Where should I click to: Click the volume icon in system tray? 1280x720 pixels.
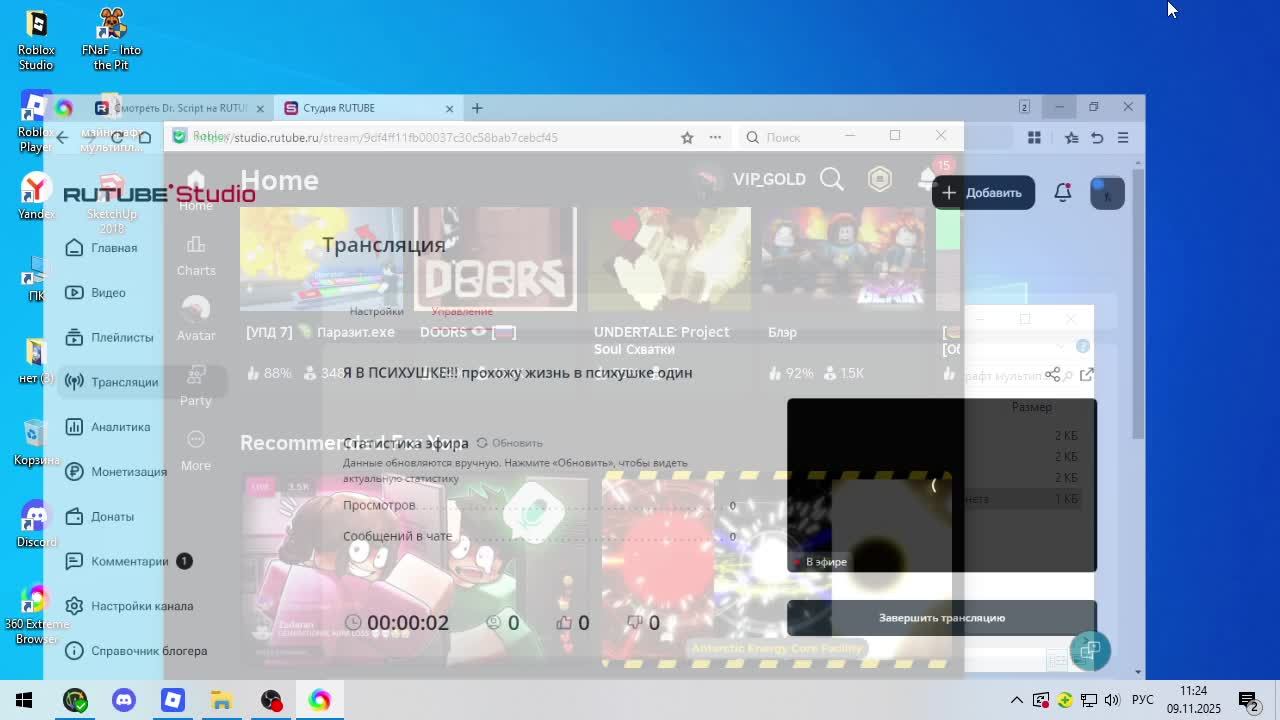pyautogui.click(x=1112, y=700)
